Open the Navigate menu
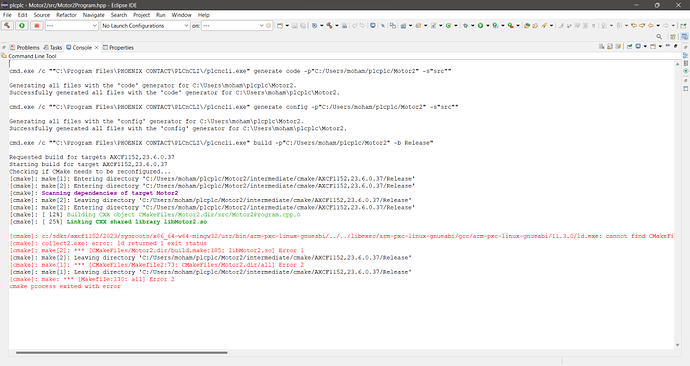 pyautogui.click(x=94, y=15)
